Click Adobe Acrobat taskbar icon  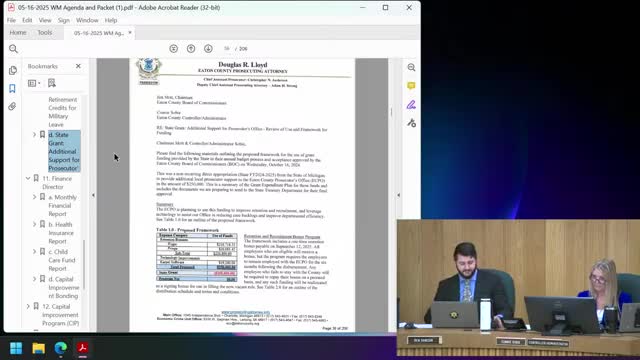pos(82,348)
